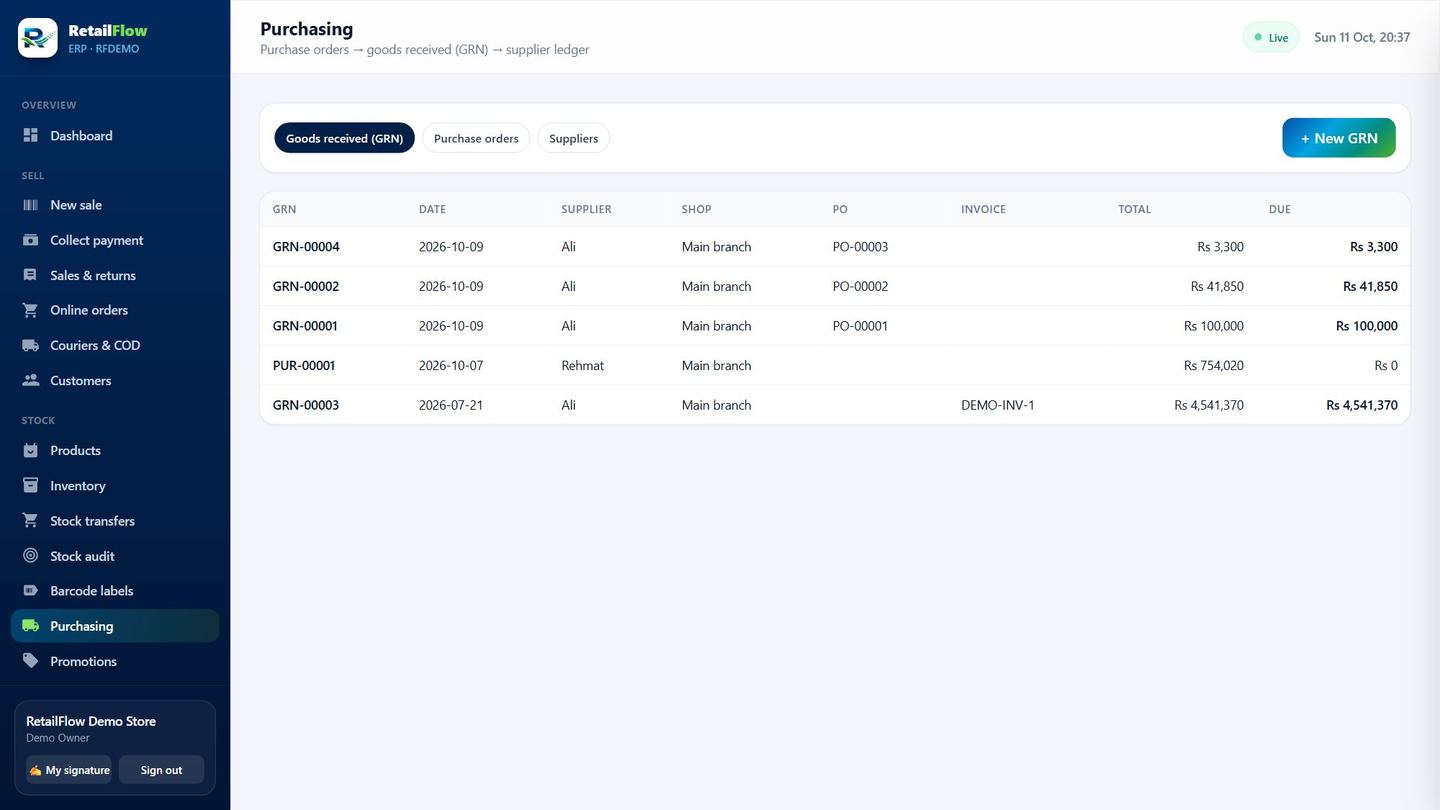Click the SUPPLIER column header
1440x810 pixels.
[586, 209]
